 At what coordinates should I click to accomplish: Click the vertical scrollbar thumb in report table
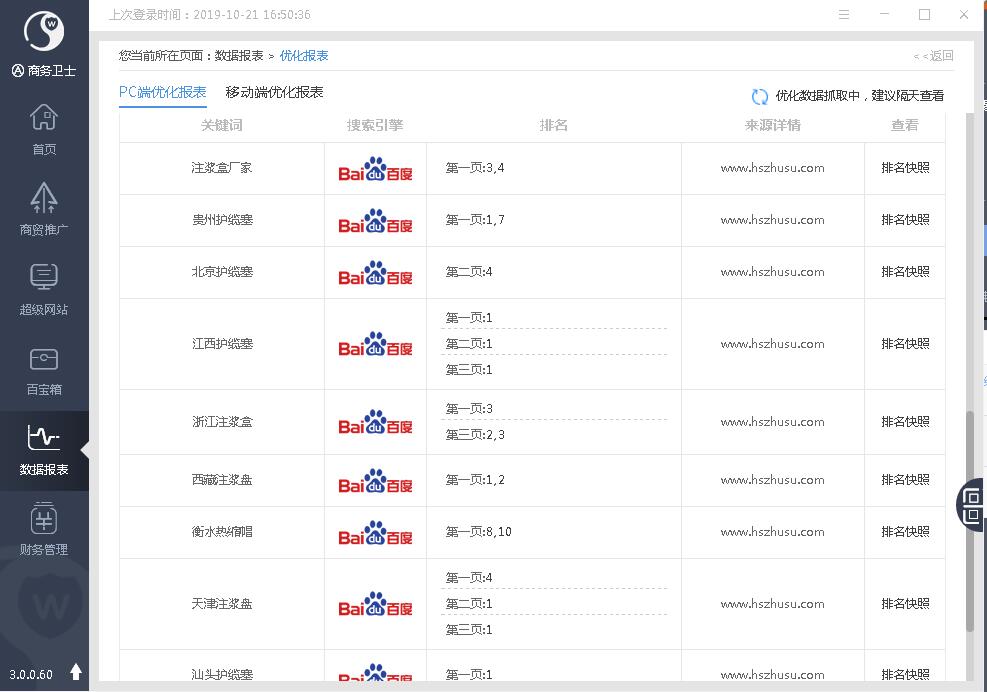969,520
